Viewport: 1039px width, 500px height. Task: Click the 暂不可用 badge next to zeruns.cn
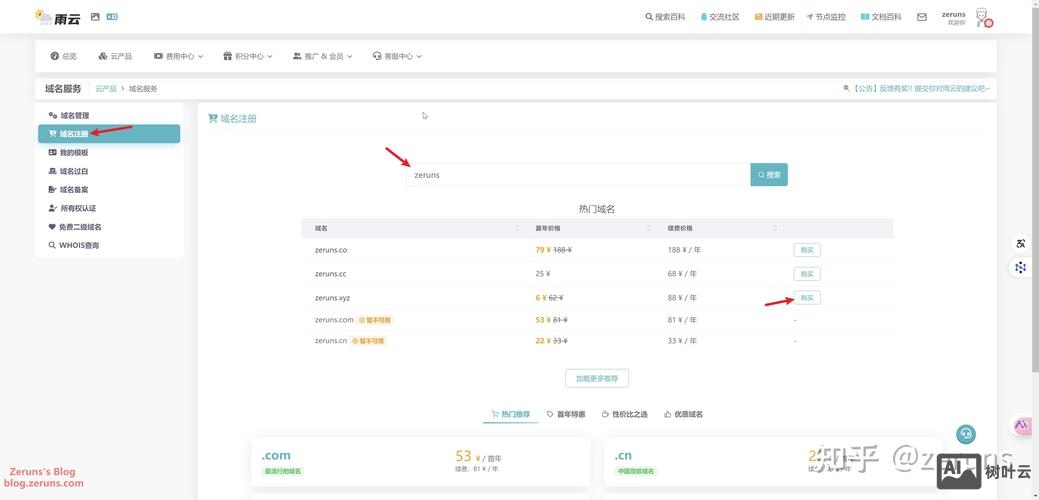368,341
